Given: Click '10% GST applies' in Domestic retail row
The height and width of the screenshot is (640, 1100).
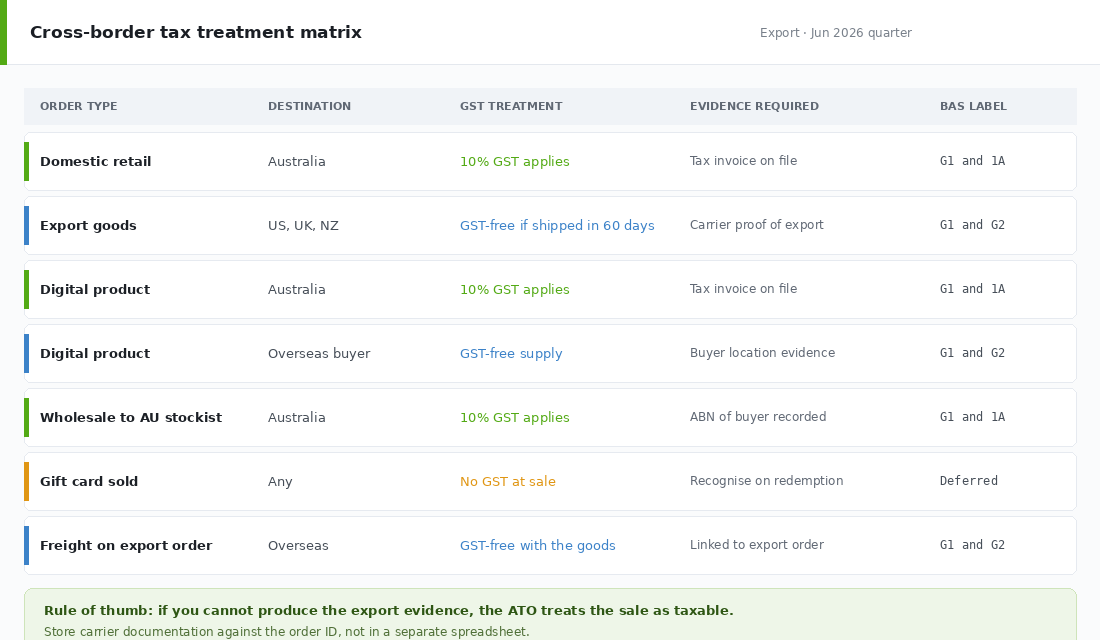Looking at the screenshot, I should click(514, 161).
